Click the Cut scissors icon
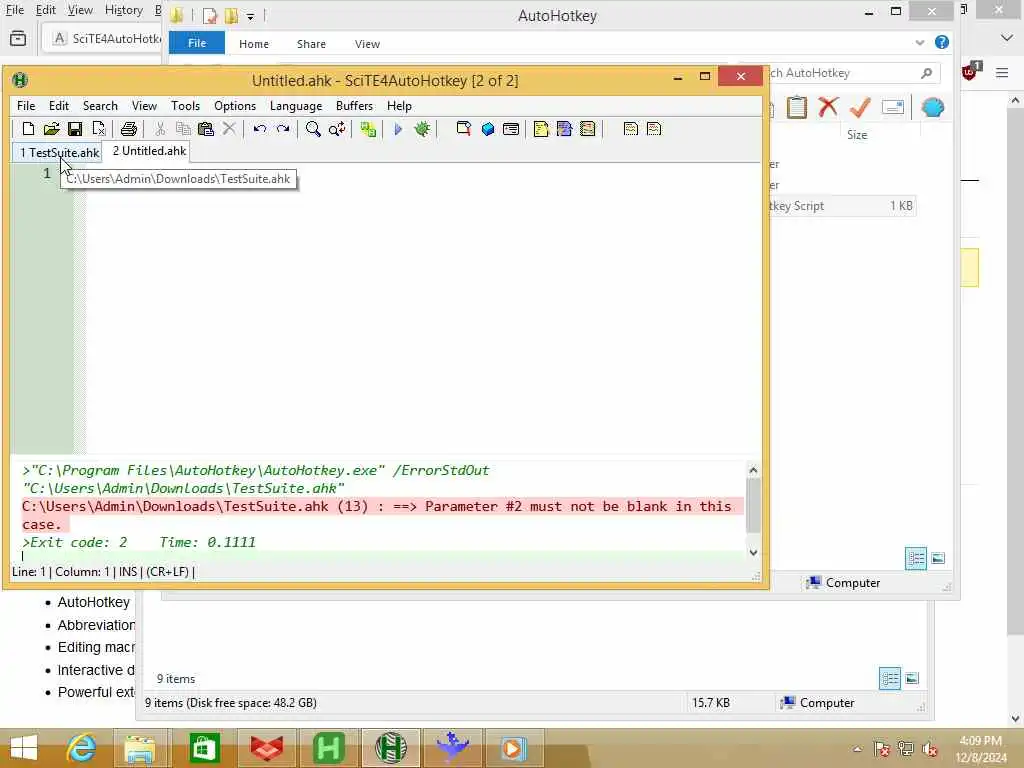Image resolution: width=1024 pixels, height=768 pixels. pyautogui.click(x=160, y=129)
